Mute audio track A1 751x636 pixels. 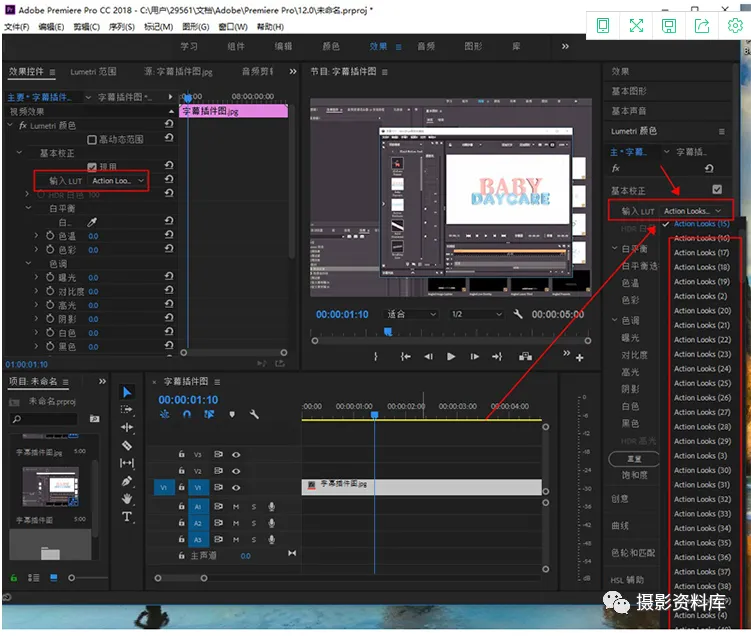pyautogui.click(x=236, y=507)
